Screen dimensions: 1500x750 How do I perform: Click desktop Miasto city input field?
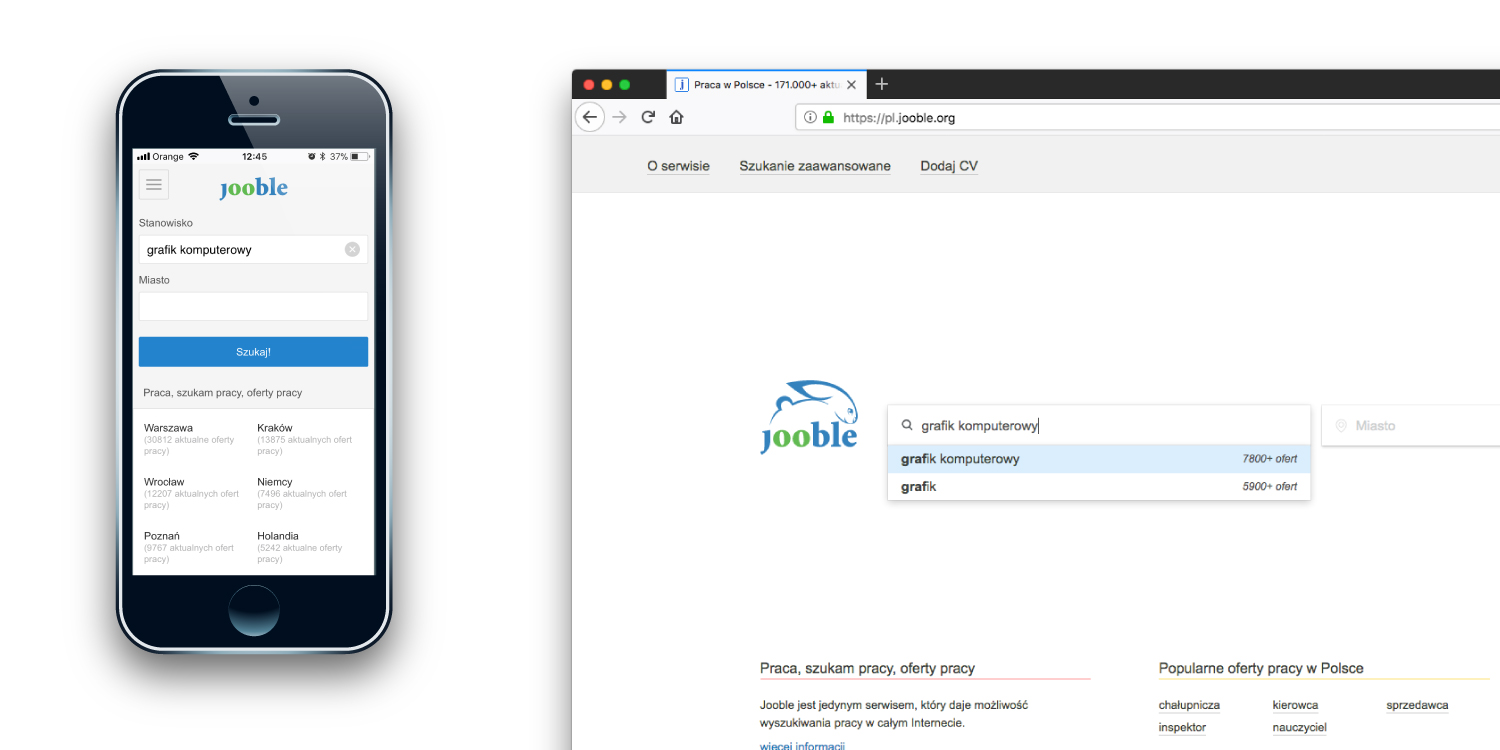[x=1411, y=425]
